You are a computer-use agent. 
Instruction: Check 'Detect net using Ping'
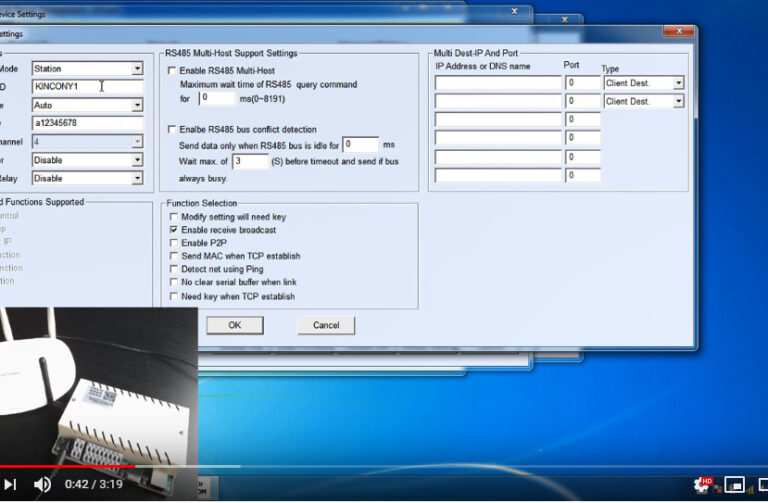(x=173, y=269)
